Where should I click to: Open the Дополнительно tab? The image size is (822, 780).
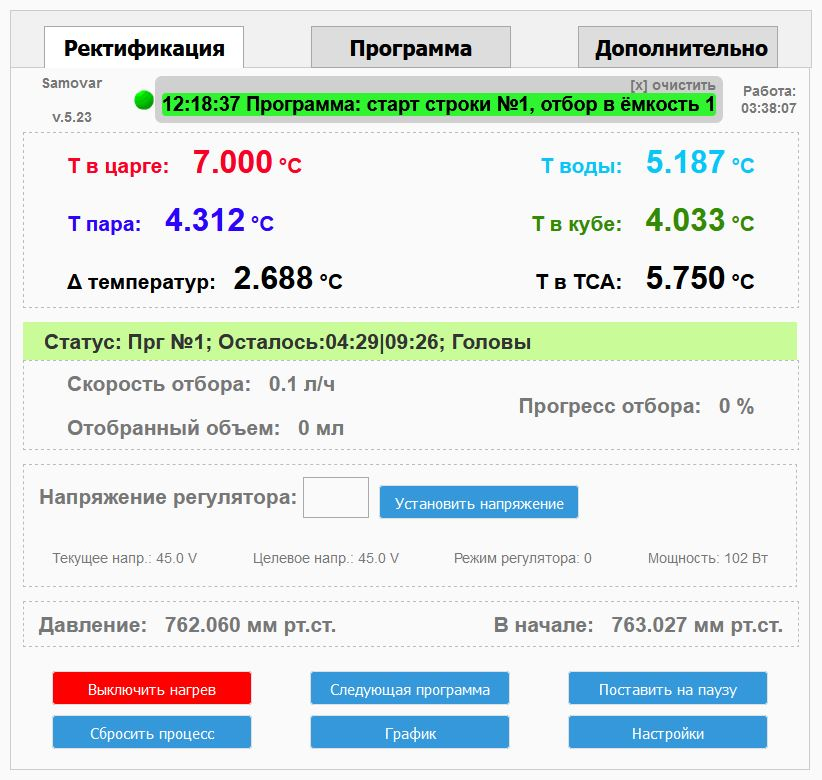click(677, 48)
